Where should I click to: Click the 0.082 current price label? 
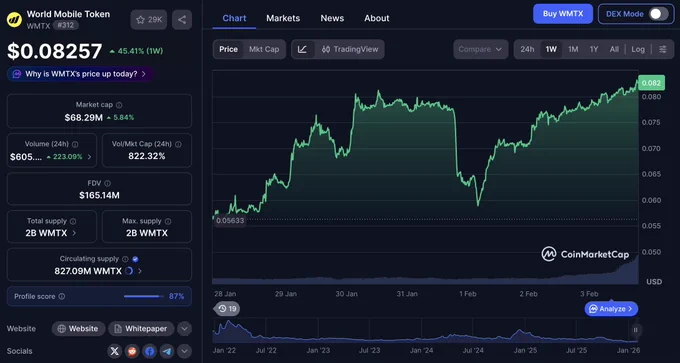(651, 82)
